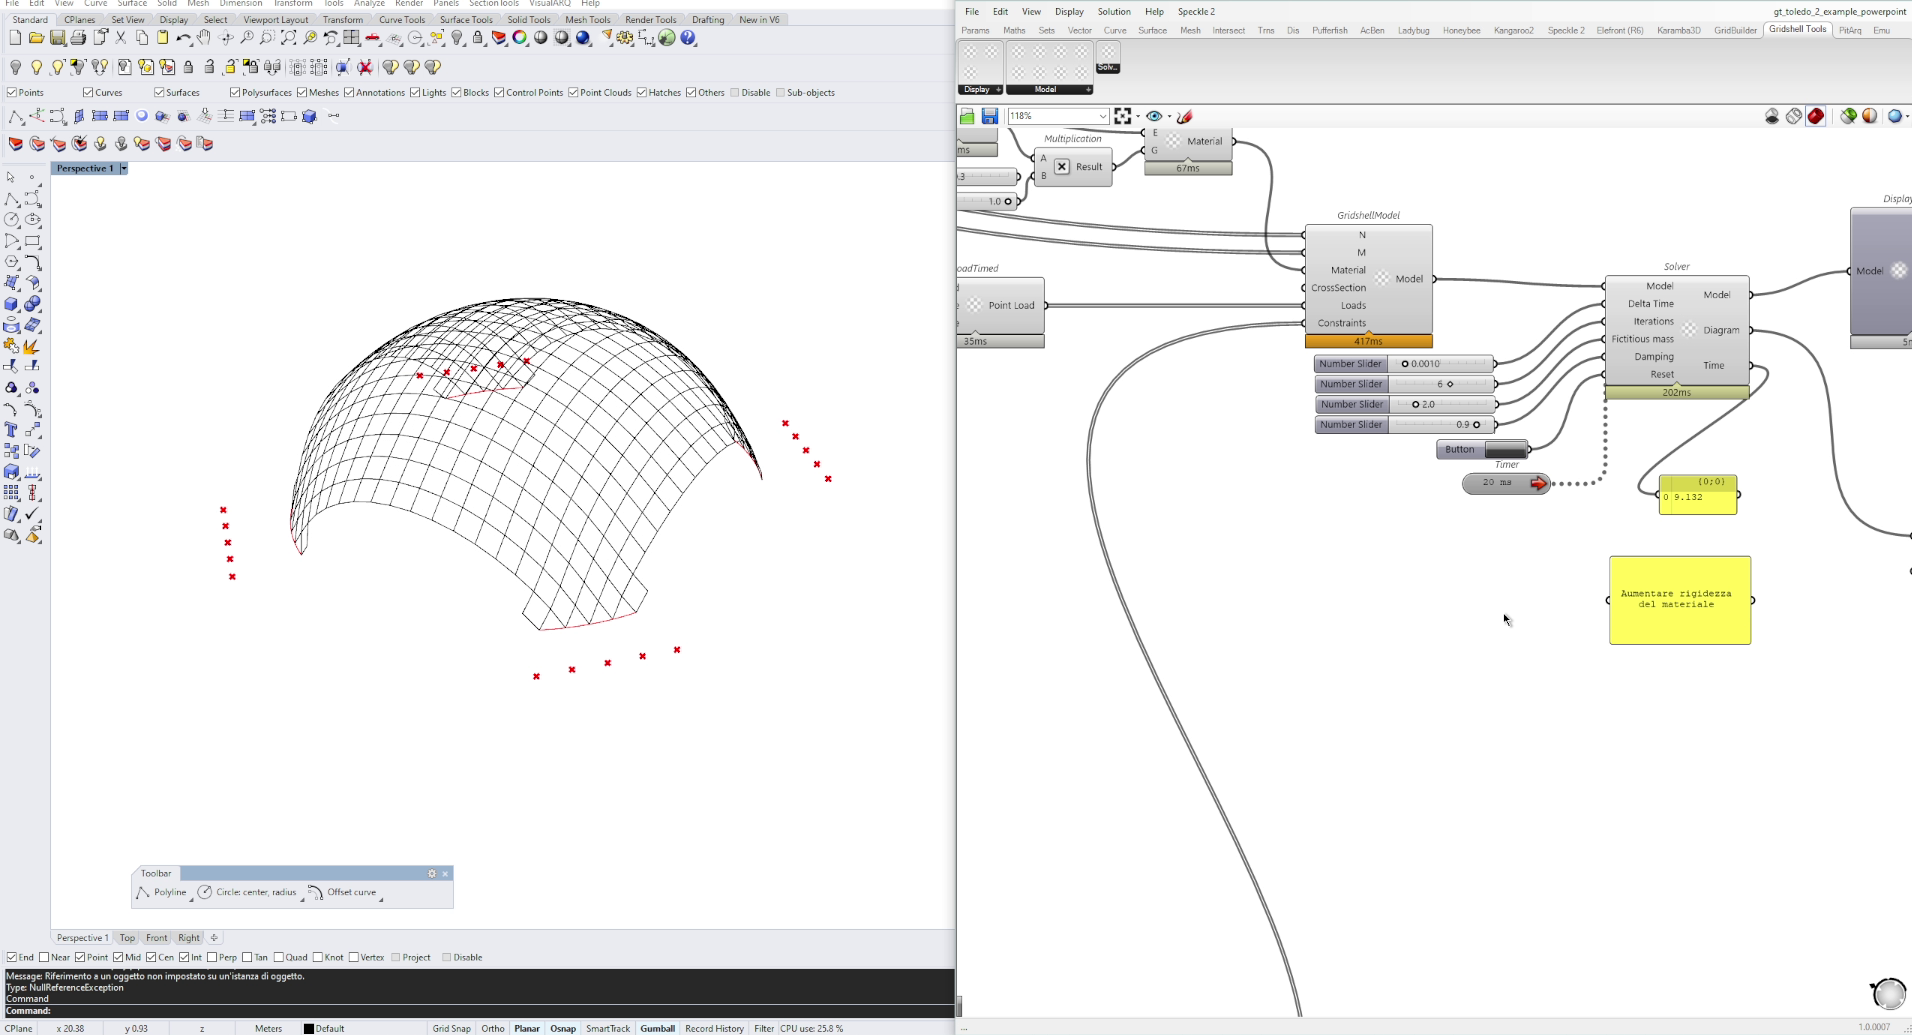Click the Explode icon in left sidebar
Screen dimensions: 1912x1035
point(32,346)
